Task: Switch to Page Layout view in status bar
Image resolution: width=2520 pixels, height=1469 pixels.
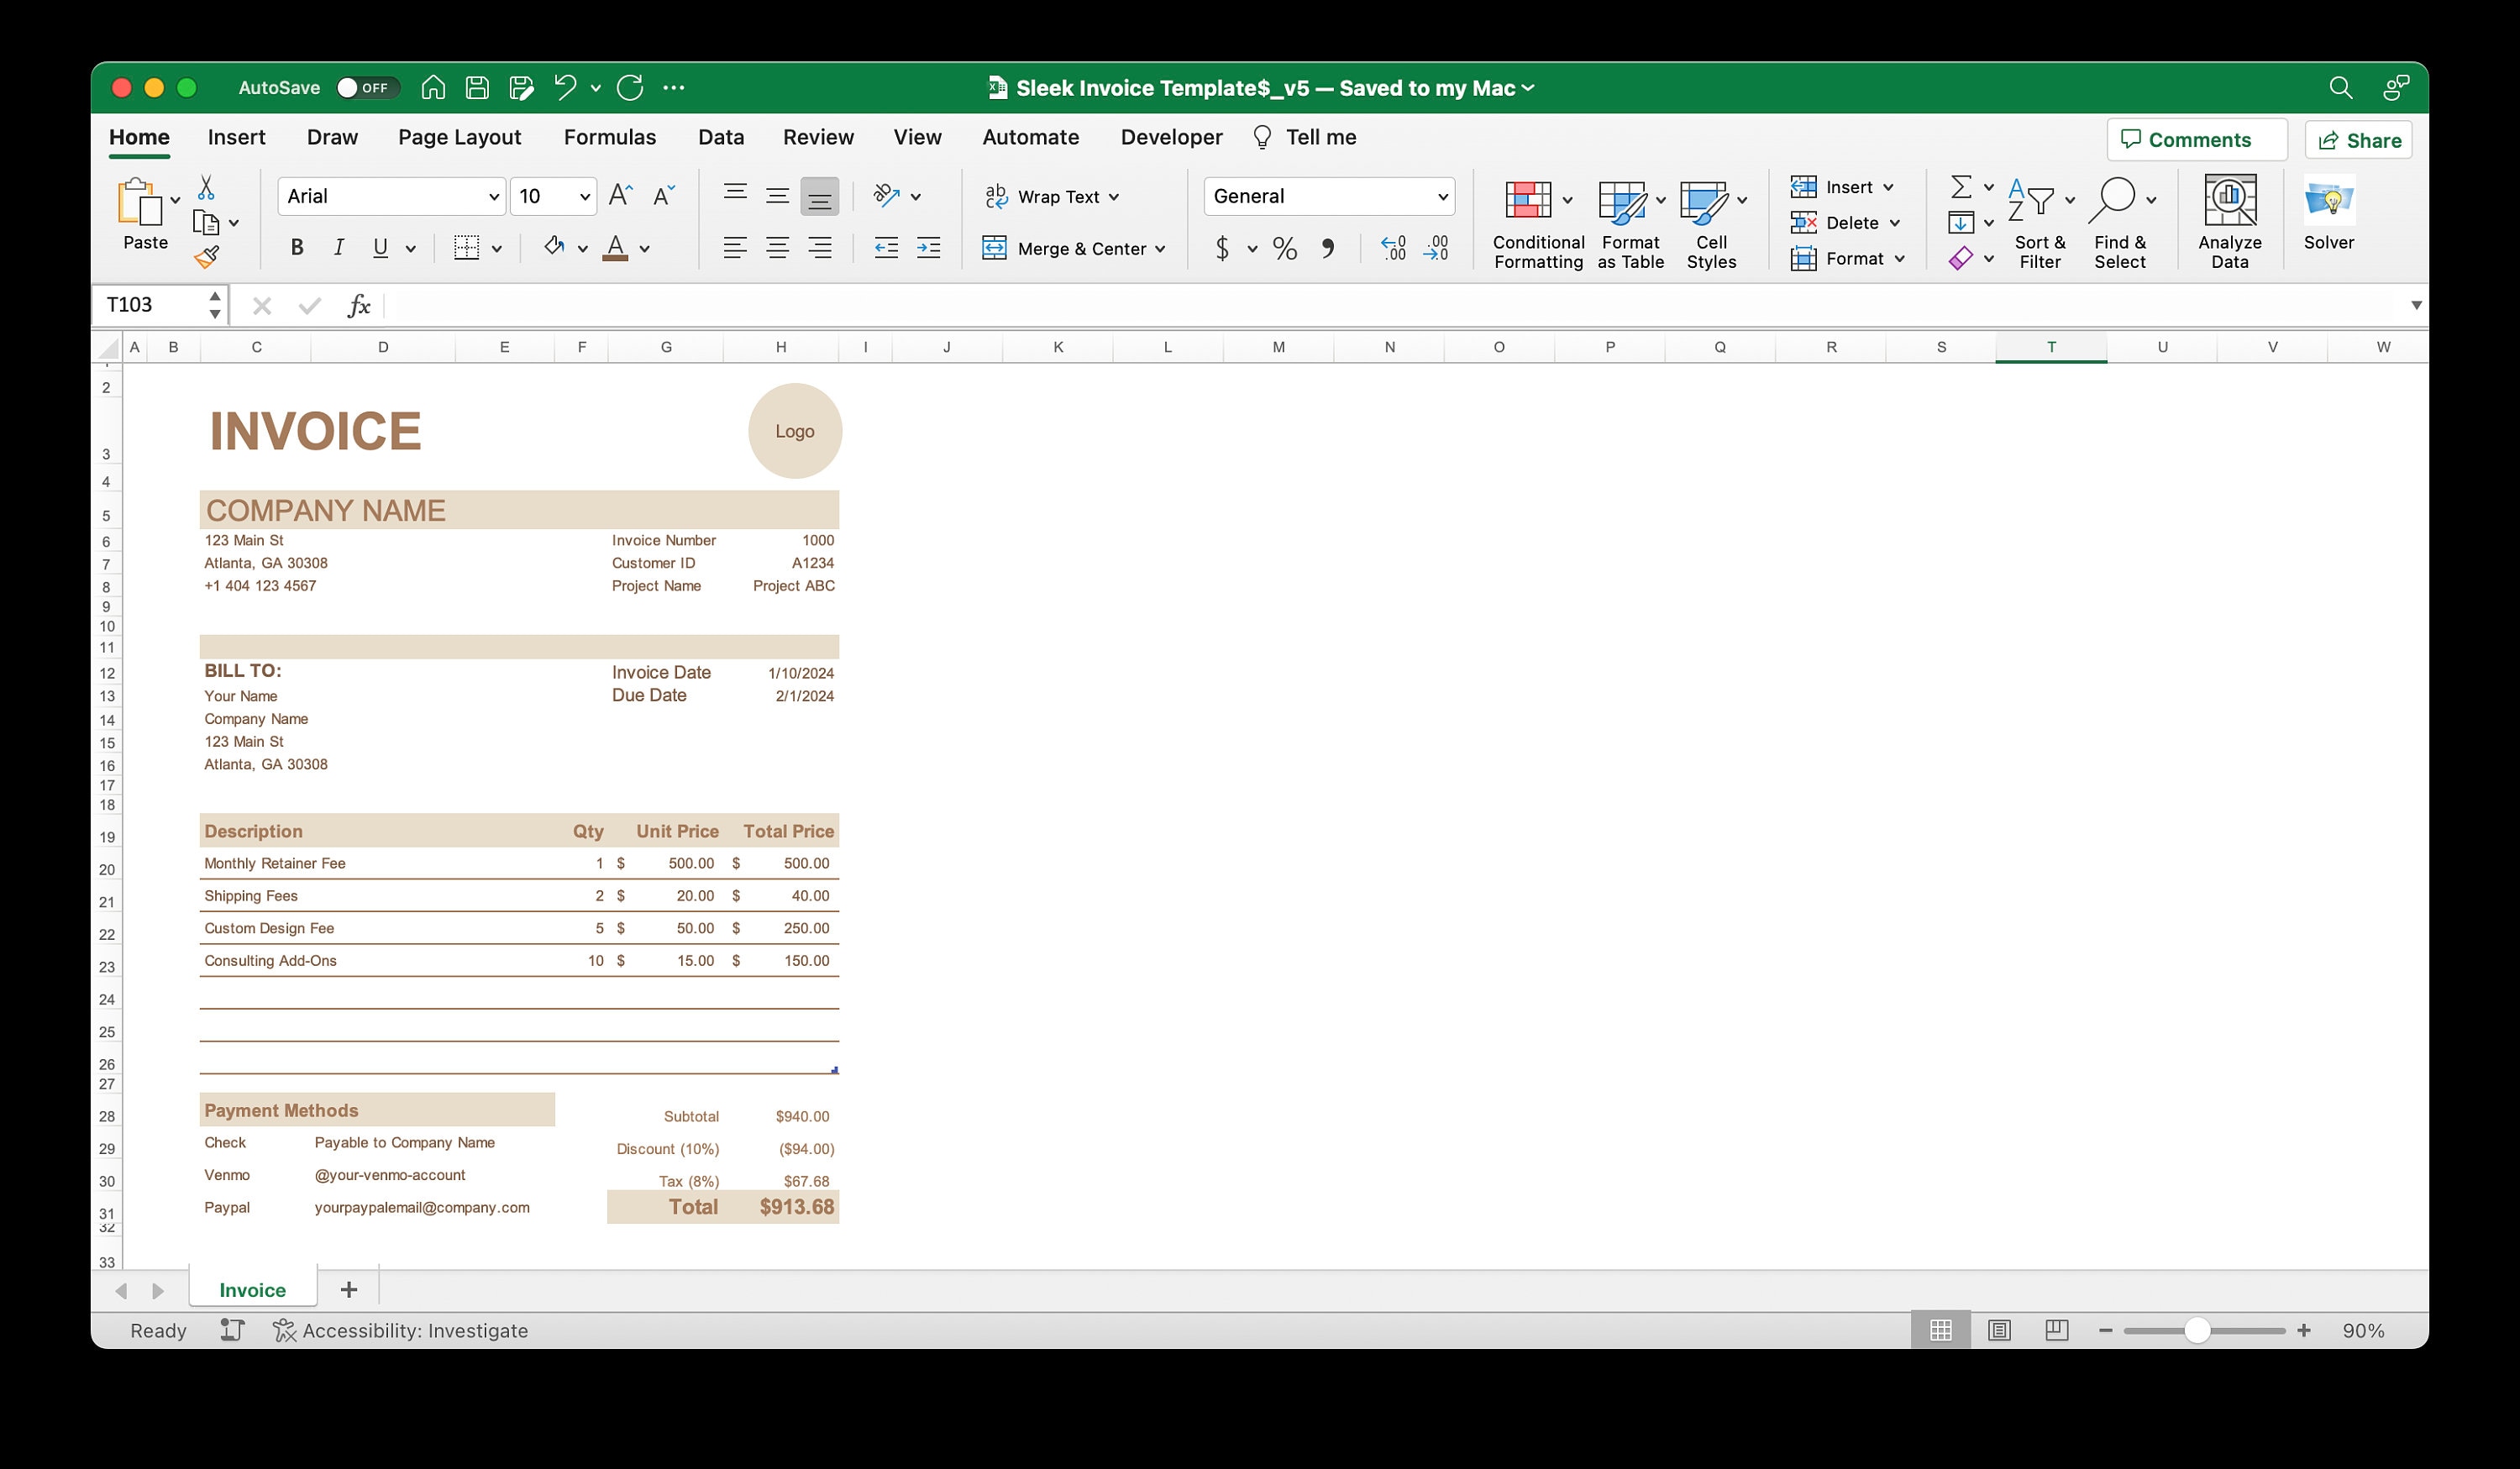Action: [1999, 1330]
